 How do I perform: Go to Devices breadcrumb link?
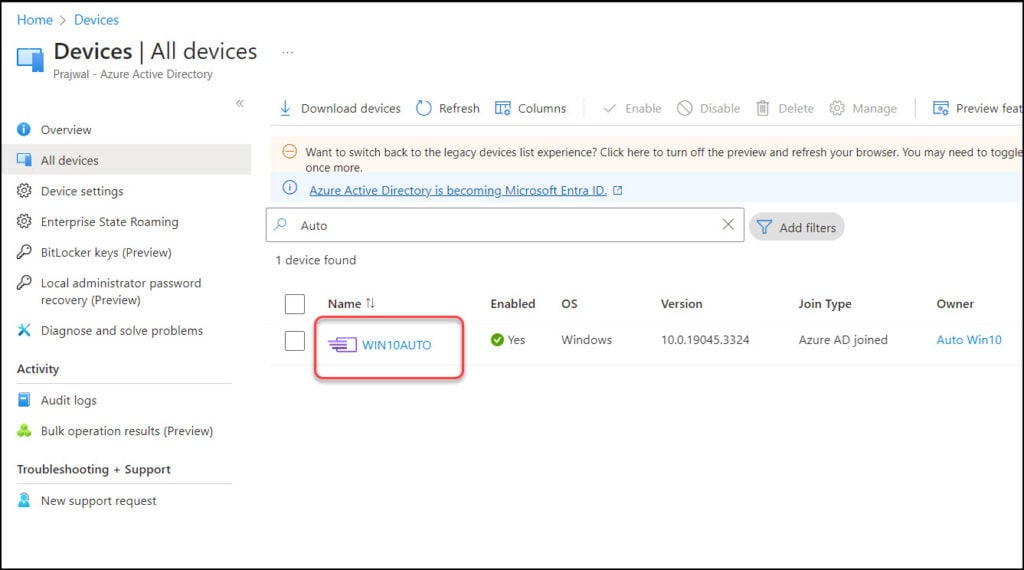coord(96,20)
